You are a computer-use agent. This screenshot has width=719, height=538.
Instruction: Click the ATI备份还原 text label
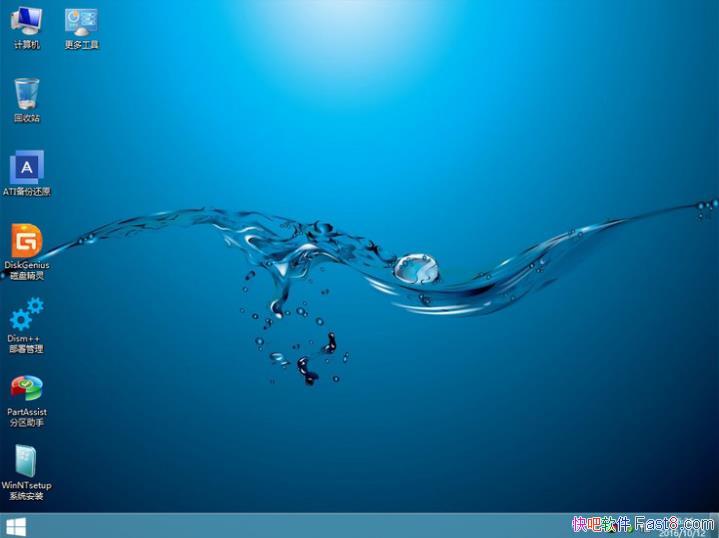tap(27, 191)
